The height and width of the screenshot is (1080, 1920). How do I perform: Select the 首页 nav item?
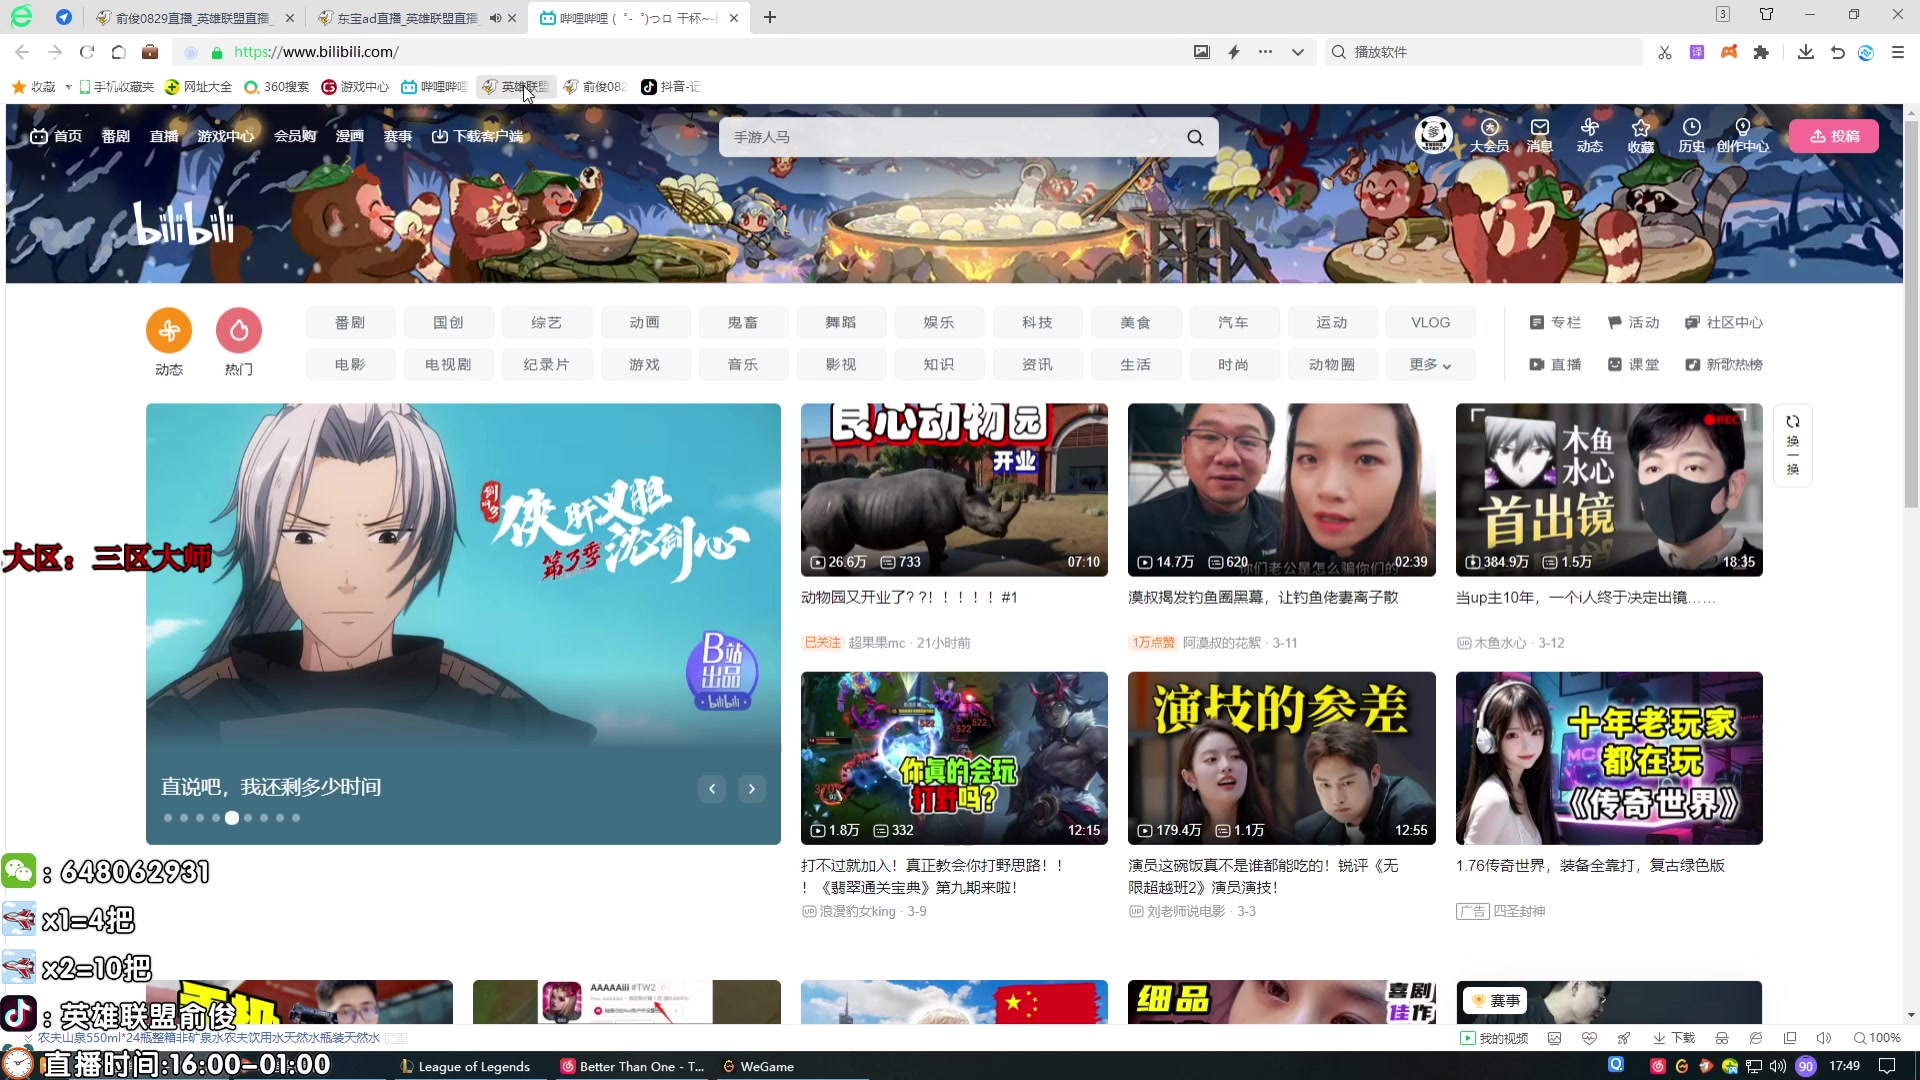56,136
